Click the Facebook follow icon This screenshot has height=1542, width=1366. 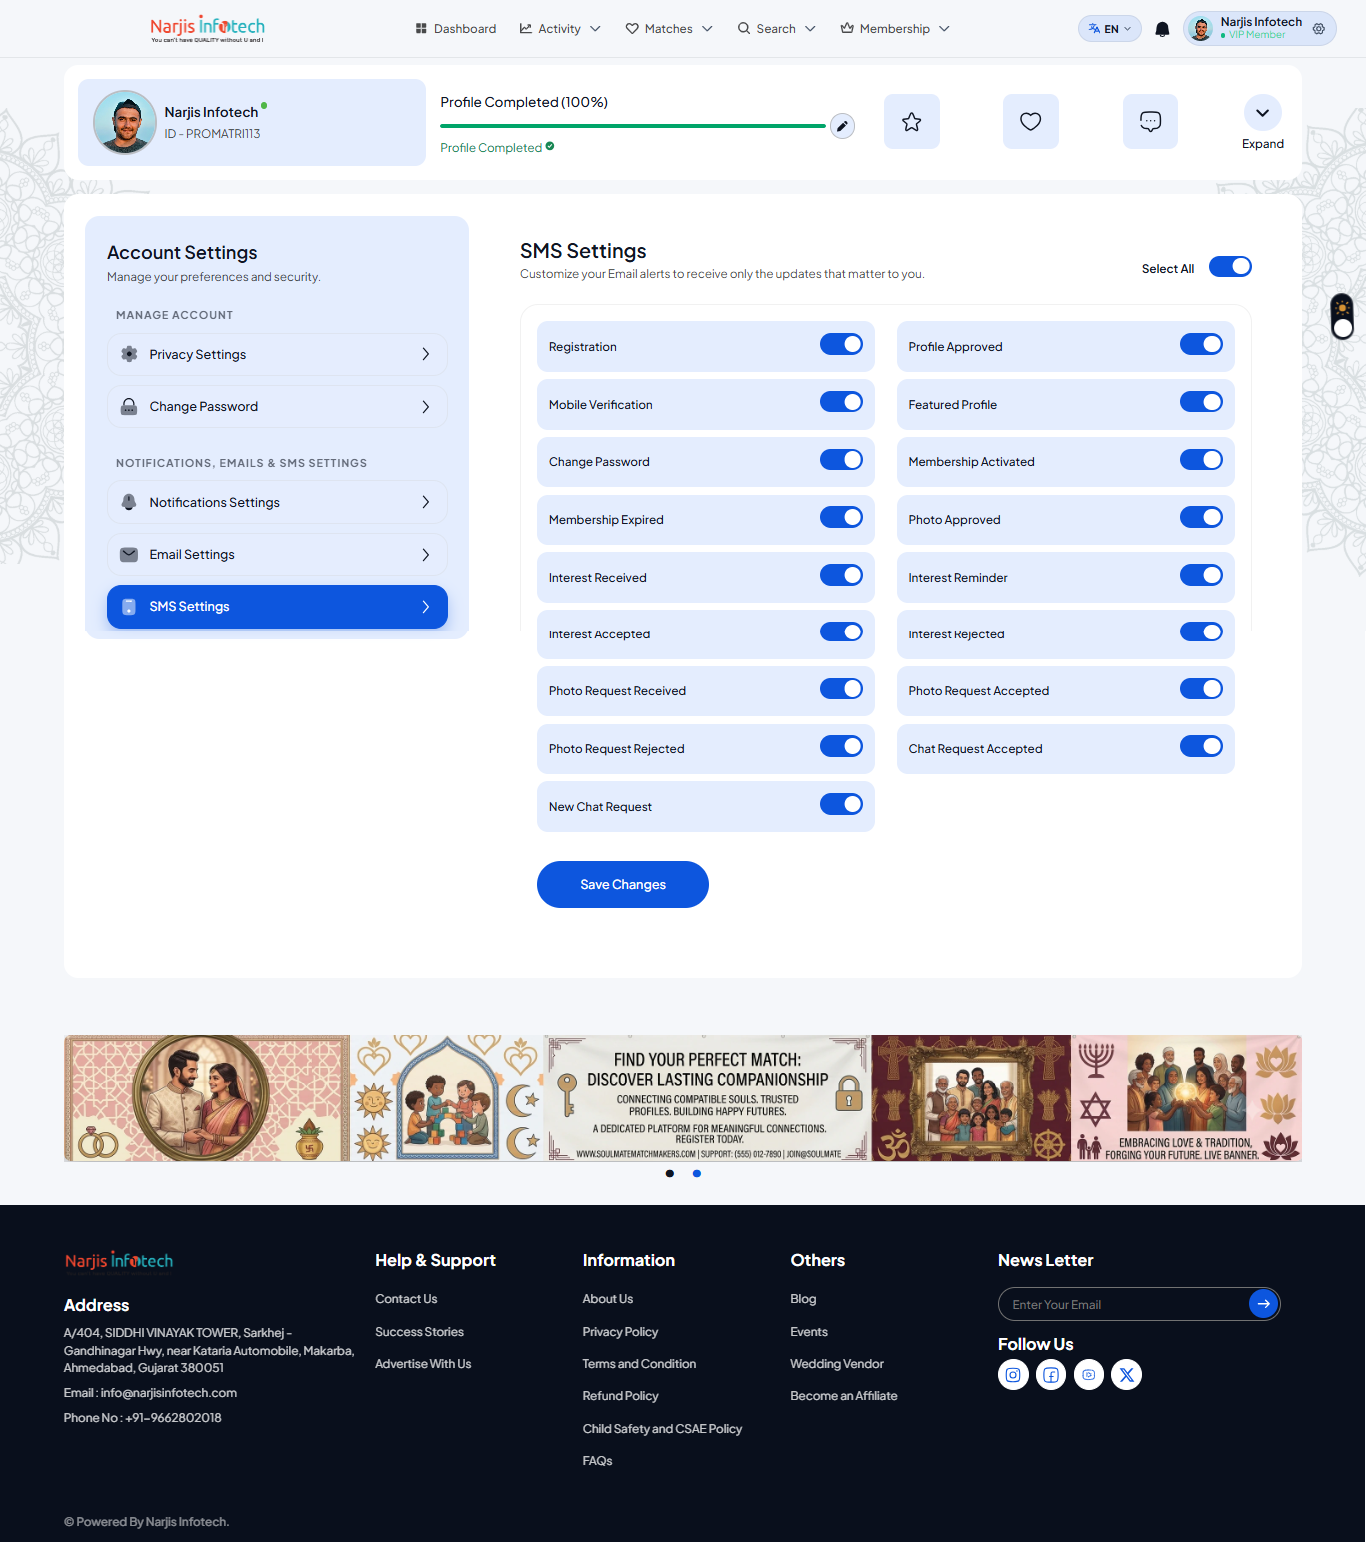pos(1051,1375)
